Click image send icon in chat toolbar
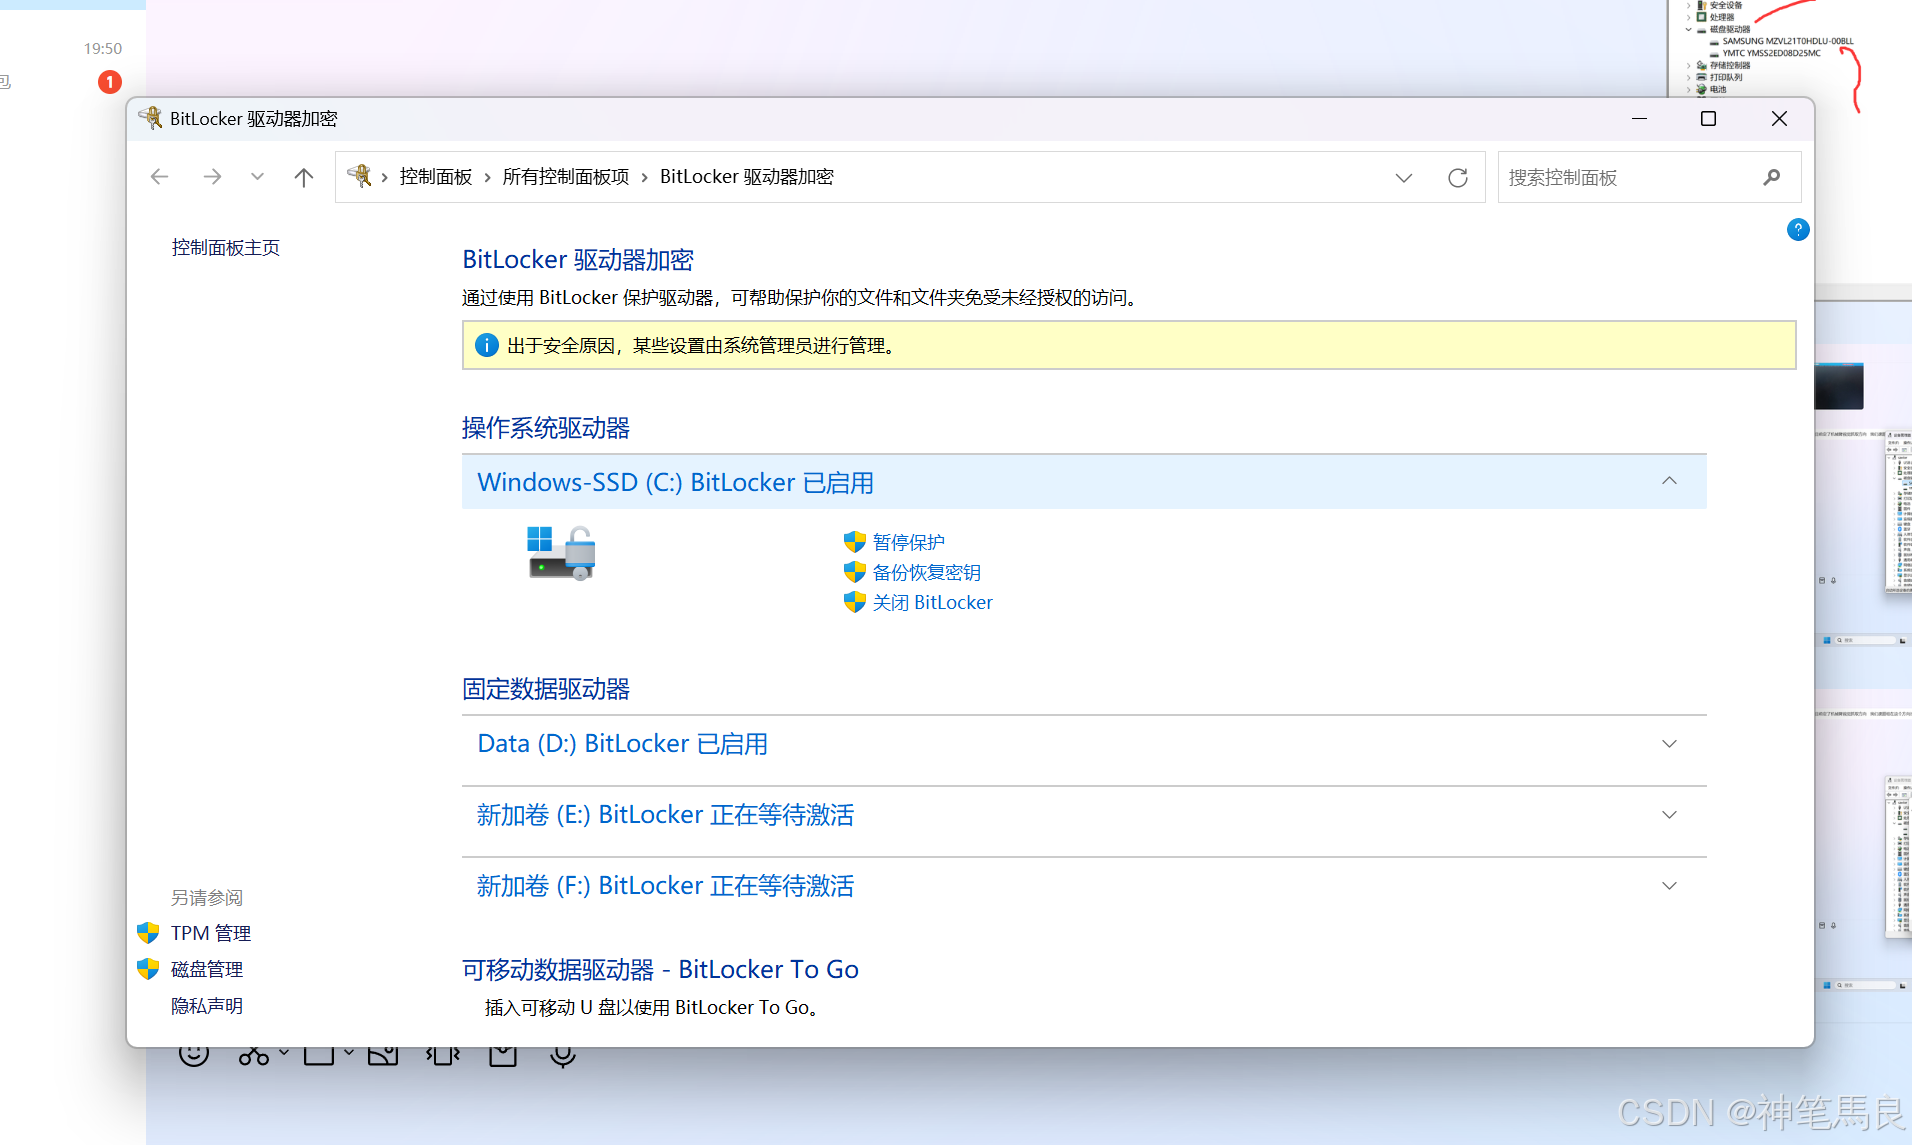Image resolution: width=1912 pixels, height=1145 pixels. coord(383,1056)
